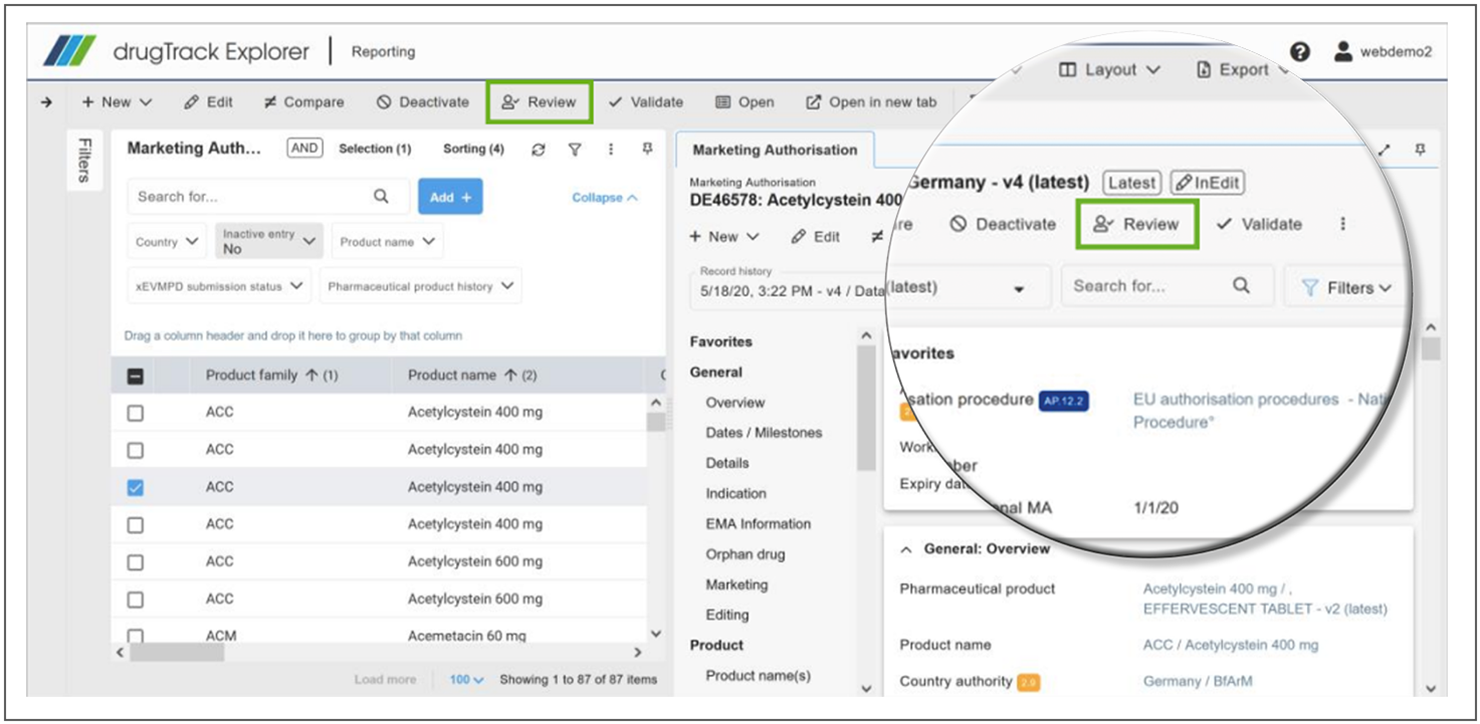Select Overview in the section navigation

tap(735, 403)
